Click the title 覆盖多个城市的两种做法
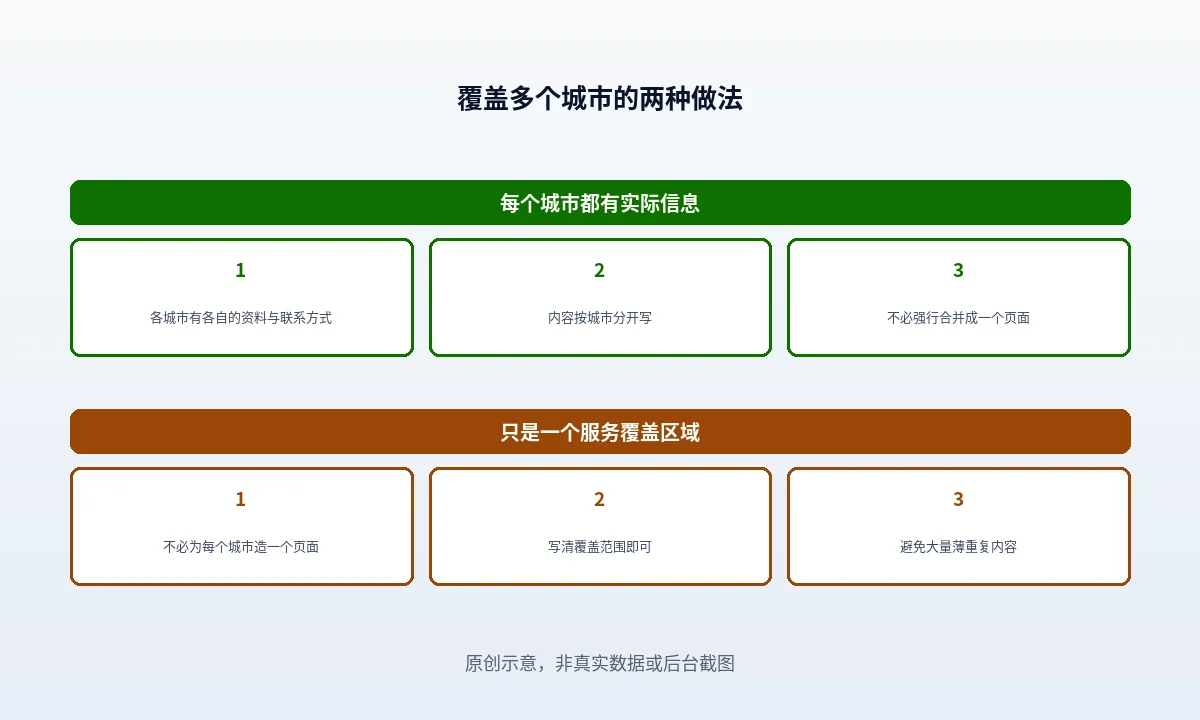The image size is (1200, 720). pyautogui.click(x=600, y=99)
